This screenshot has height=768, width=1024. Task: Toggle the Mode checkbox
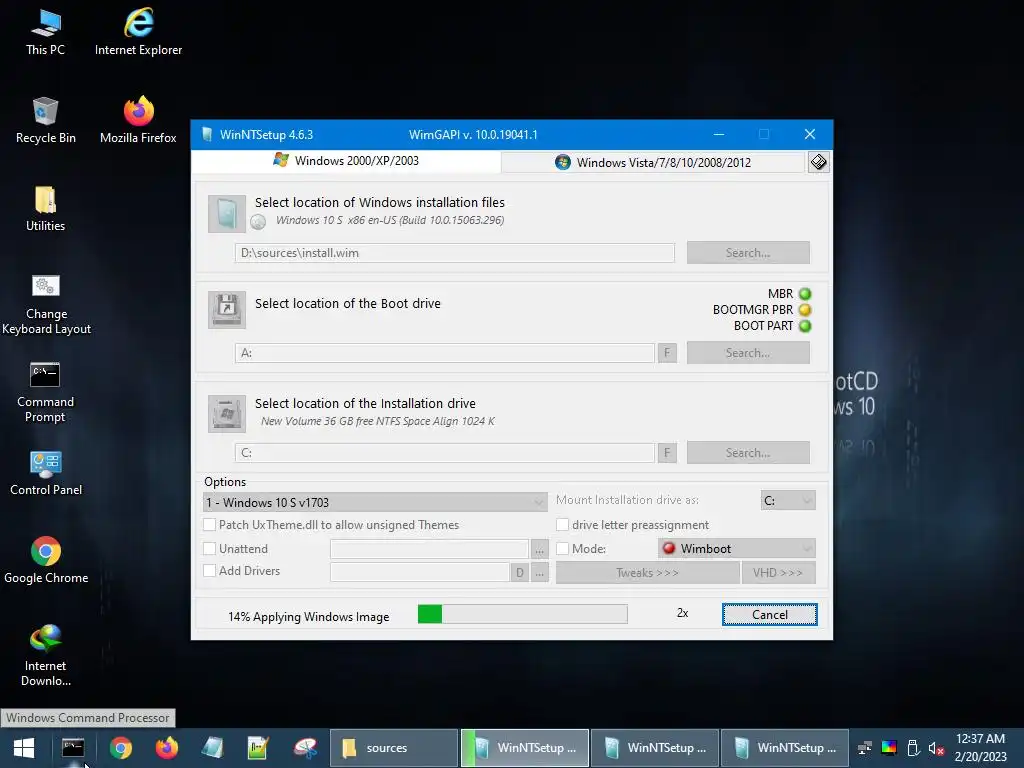coord(562,549)
